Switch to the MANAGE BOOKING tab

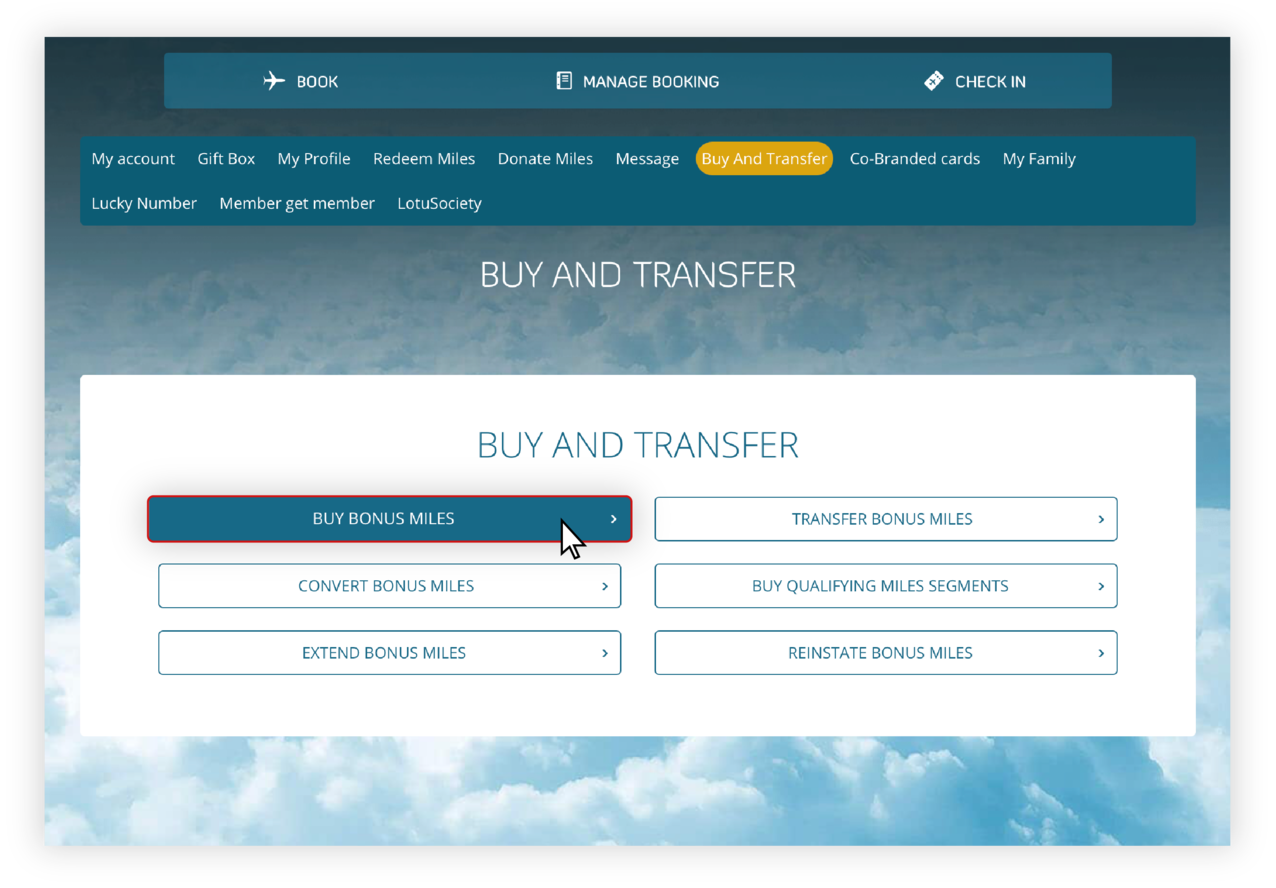pos(637,81)
